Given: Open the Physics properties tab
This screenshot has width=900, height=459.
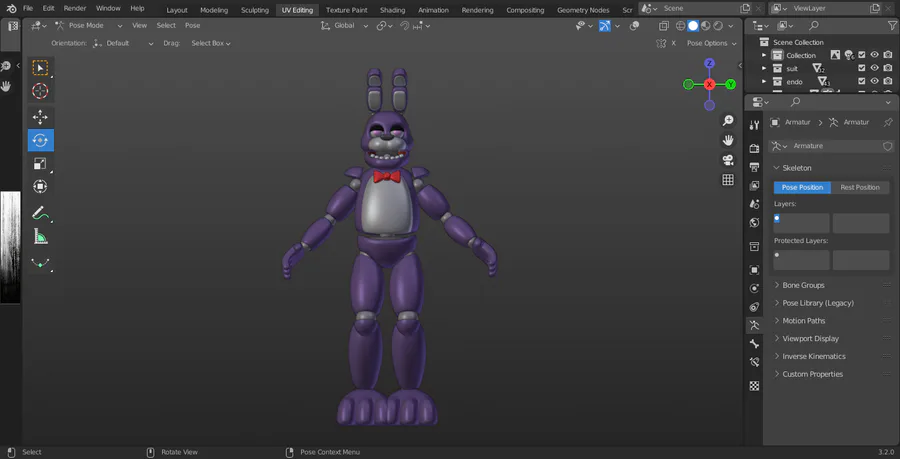Looking at the screenshot, I should pos(754,288).
